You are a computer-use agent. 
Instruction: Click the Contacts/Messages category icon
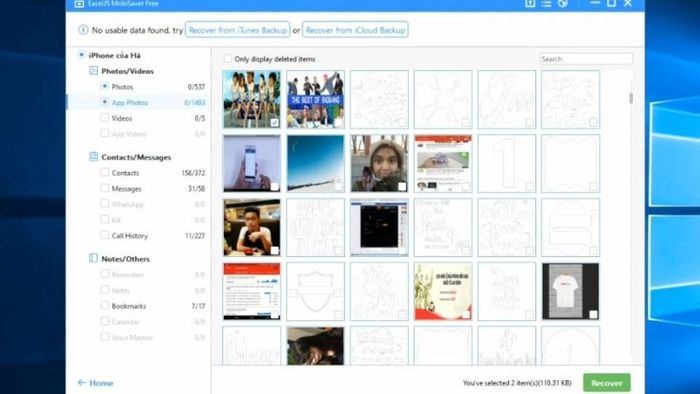(93, 157)
